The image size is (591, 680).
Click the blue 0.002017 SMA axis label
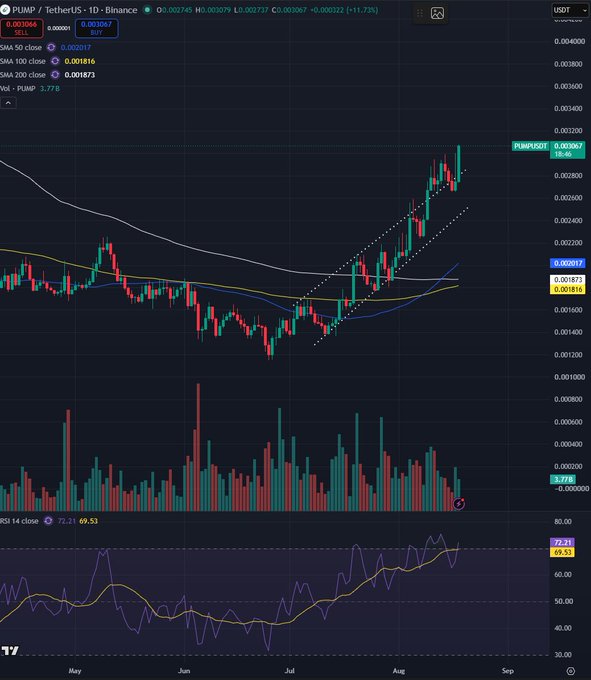(x=568, y=263)
